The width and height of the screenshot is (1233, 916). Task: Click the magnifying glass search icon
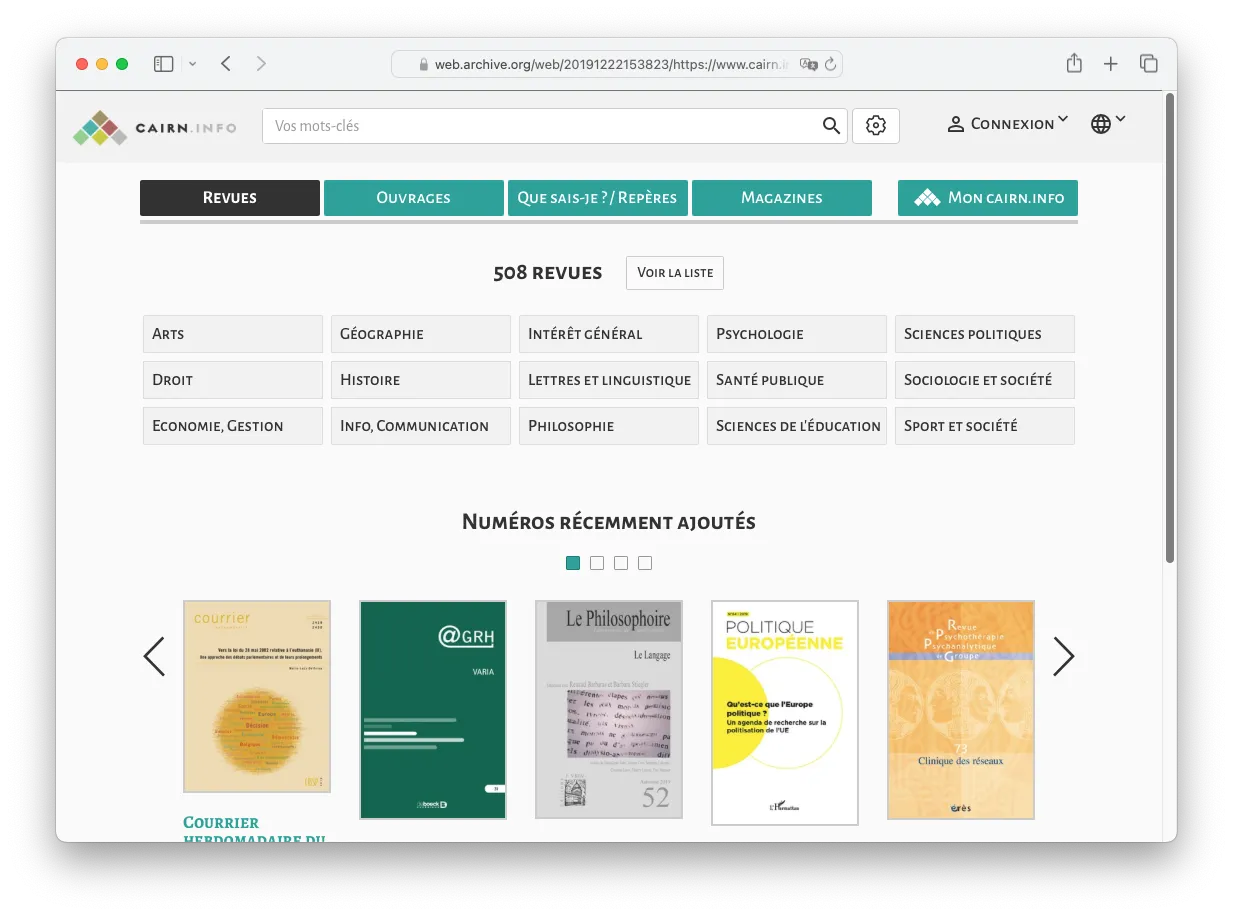[x=831, y=126]
